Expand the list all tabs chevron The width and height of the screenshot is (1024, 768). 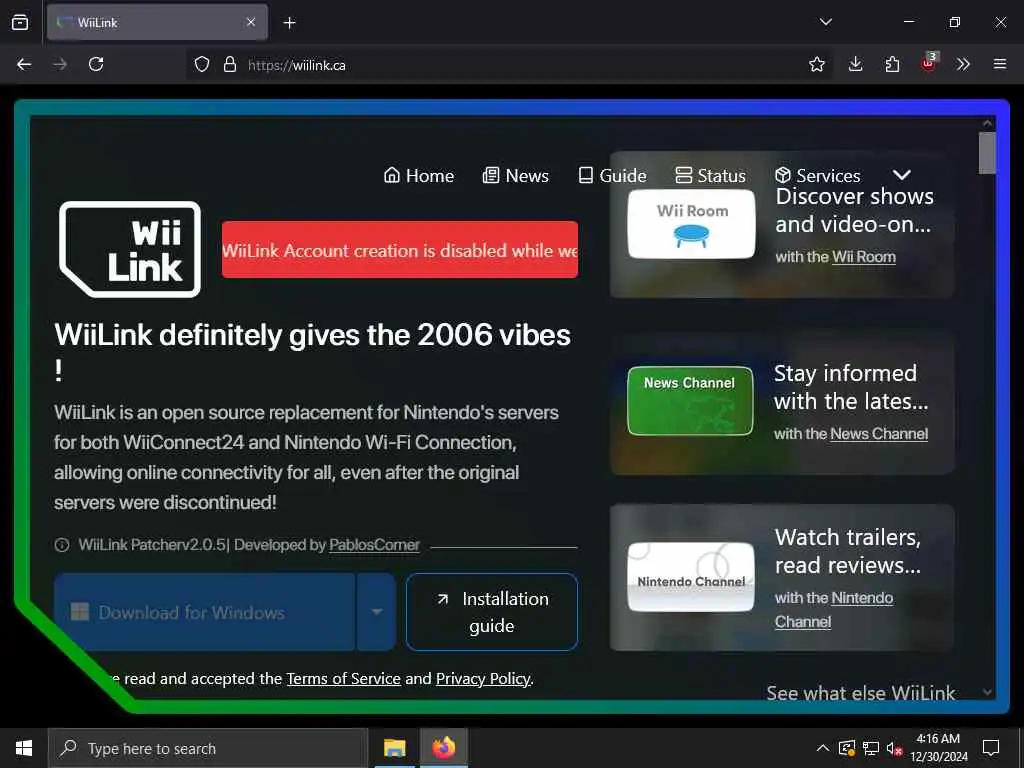tap(825, 22)
